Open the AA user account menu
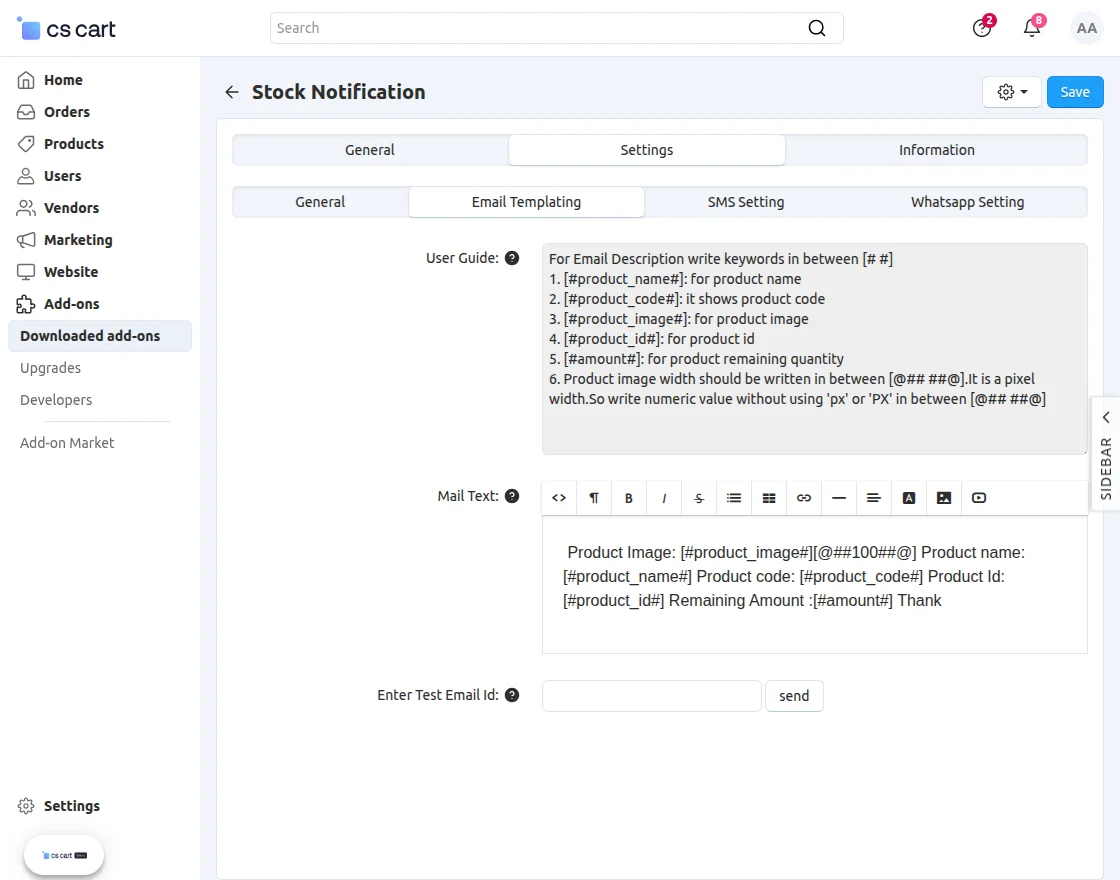Screen dimensions: 1120x880 tap(1086, 27)
